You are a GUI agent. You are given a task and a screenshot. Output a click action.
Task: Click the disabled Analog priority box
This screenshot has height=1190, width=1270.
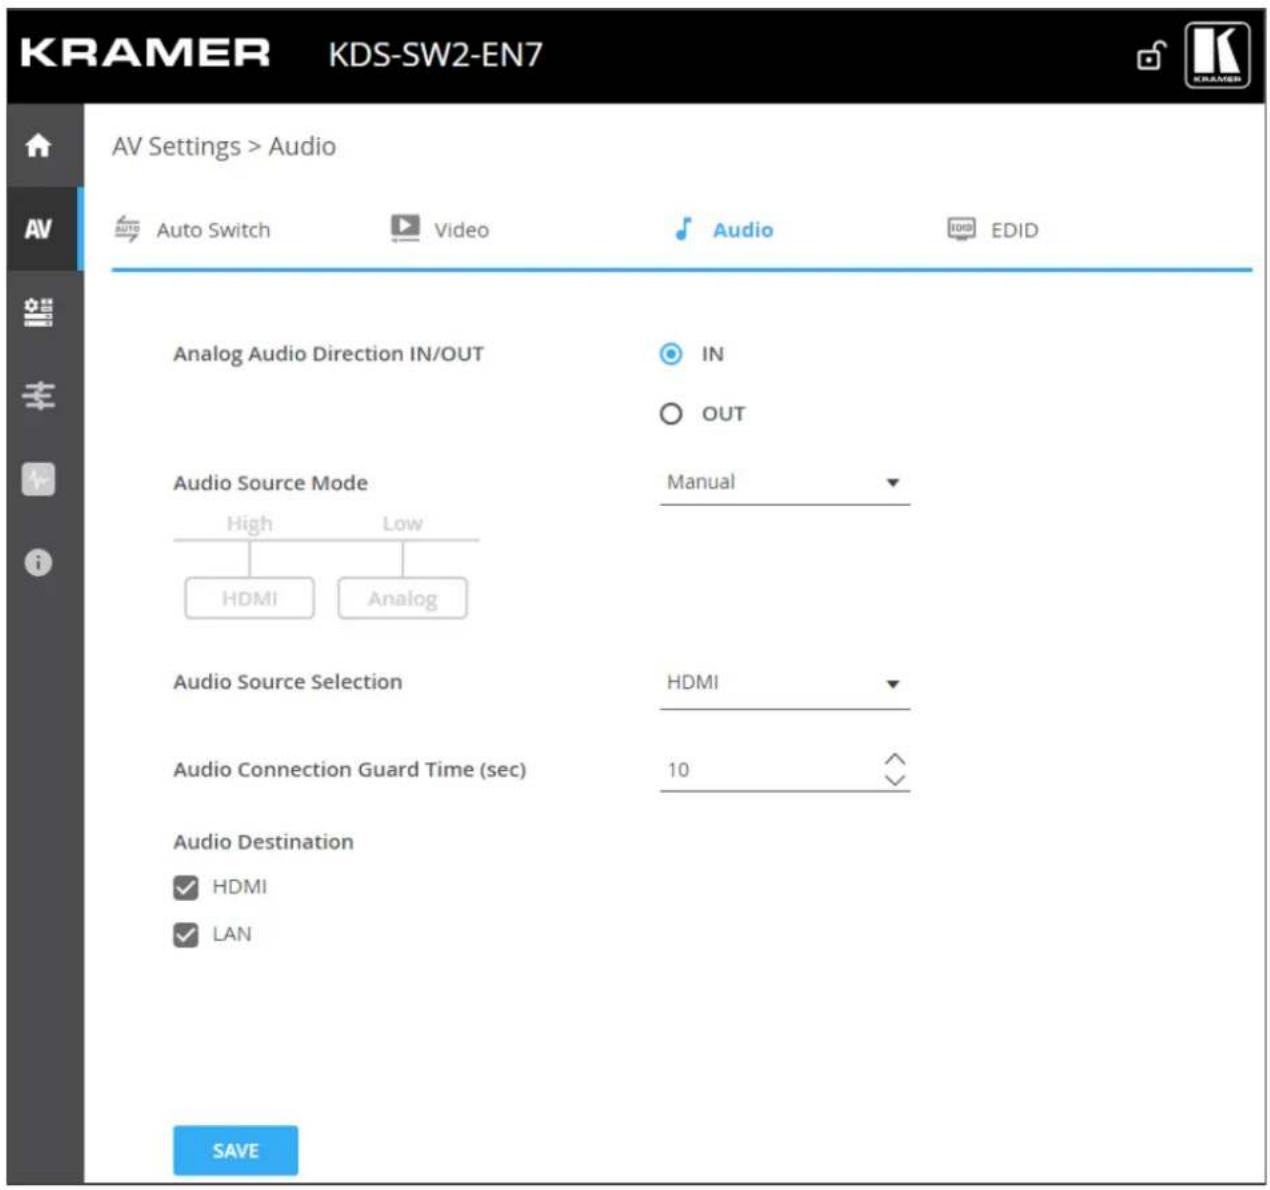[402, 598]
